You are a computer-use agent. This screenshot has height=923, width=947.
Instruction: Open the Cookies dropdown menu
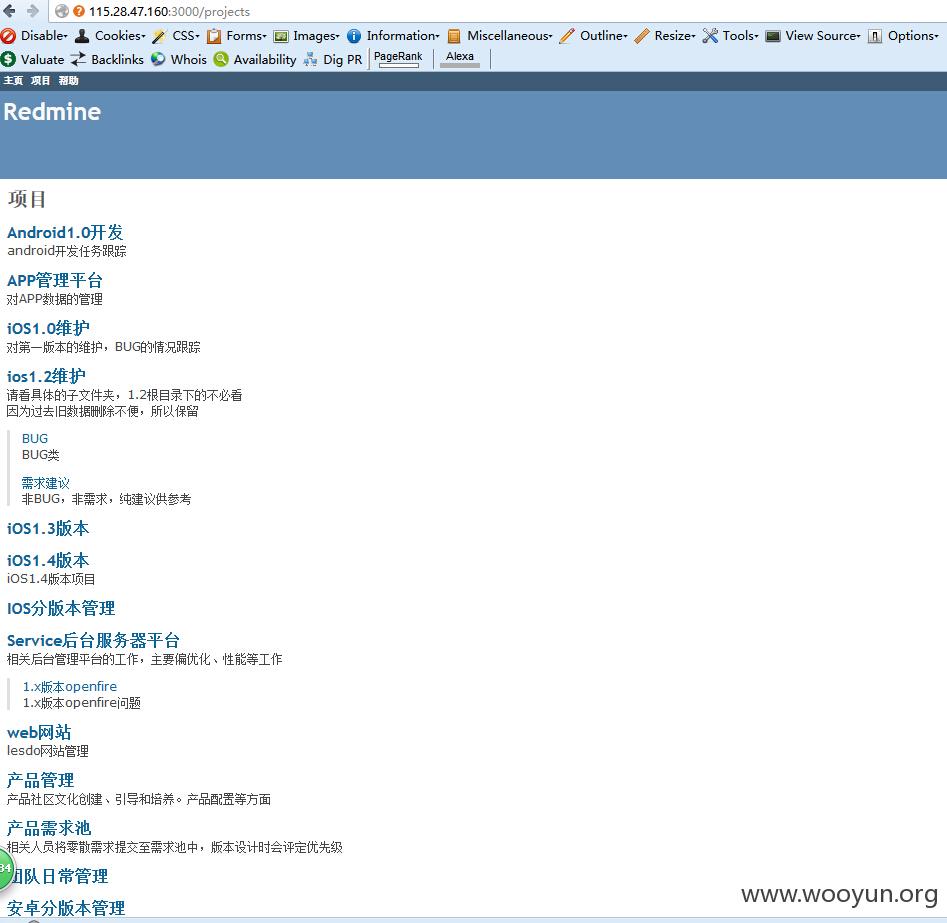pos(120,36)
